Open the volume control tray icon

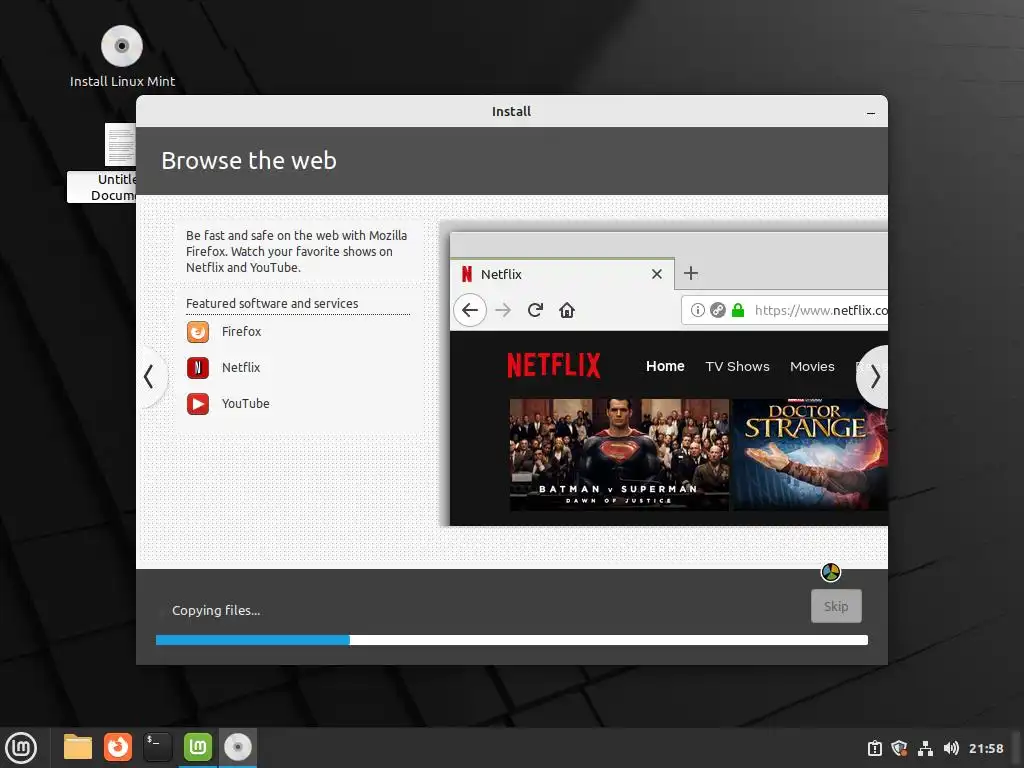coord(951,748)
